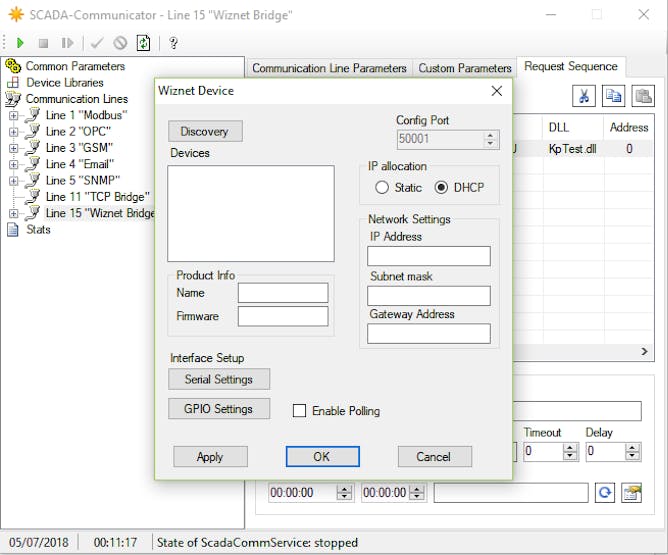This screenshot has width=668, height=555.
Task: Minimize the SCADA-Communicator window
Action: [551, 15]
